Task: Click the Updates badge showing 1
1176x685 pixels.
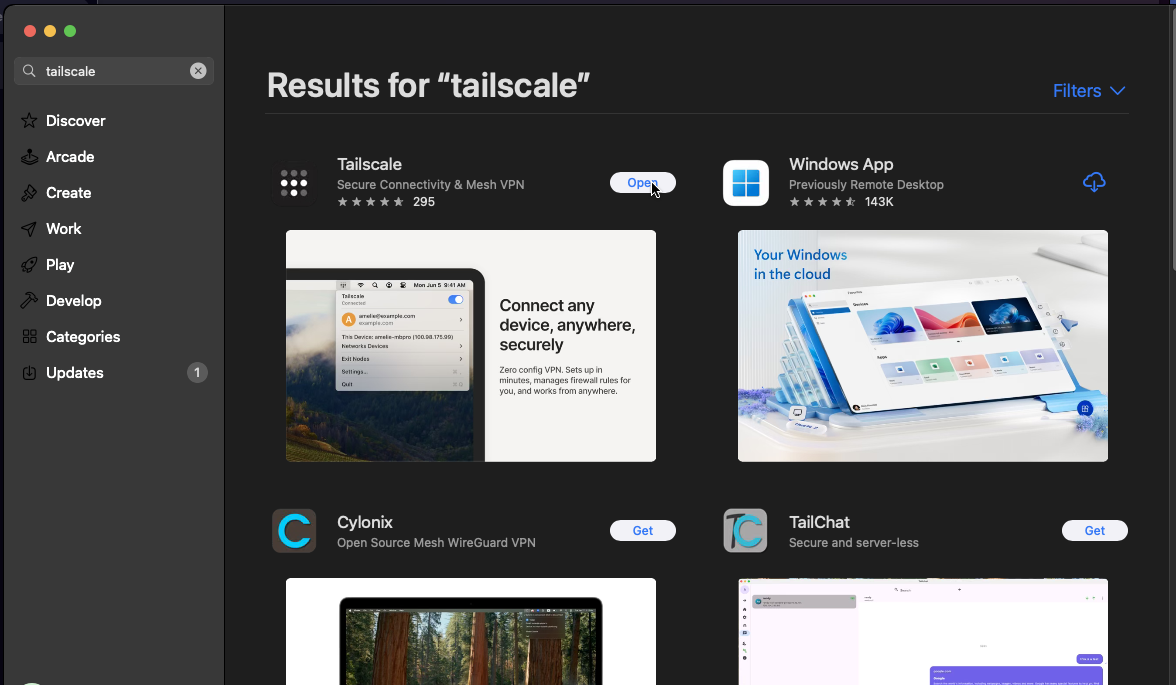Action: [197, 373]
